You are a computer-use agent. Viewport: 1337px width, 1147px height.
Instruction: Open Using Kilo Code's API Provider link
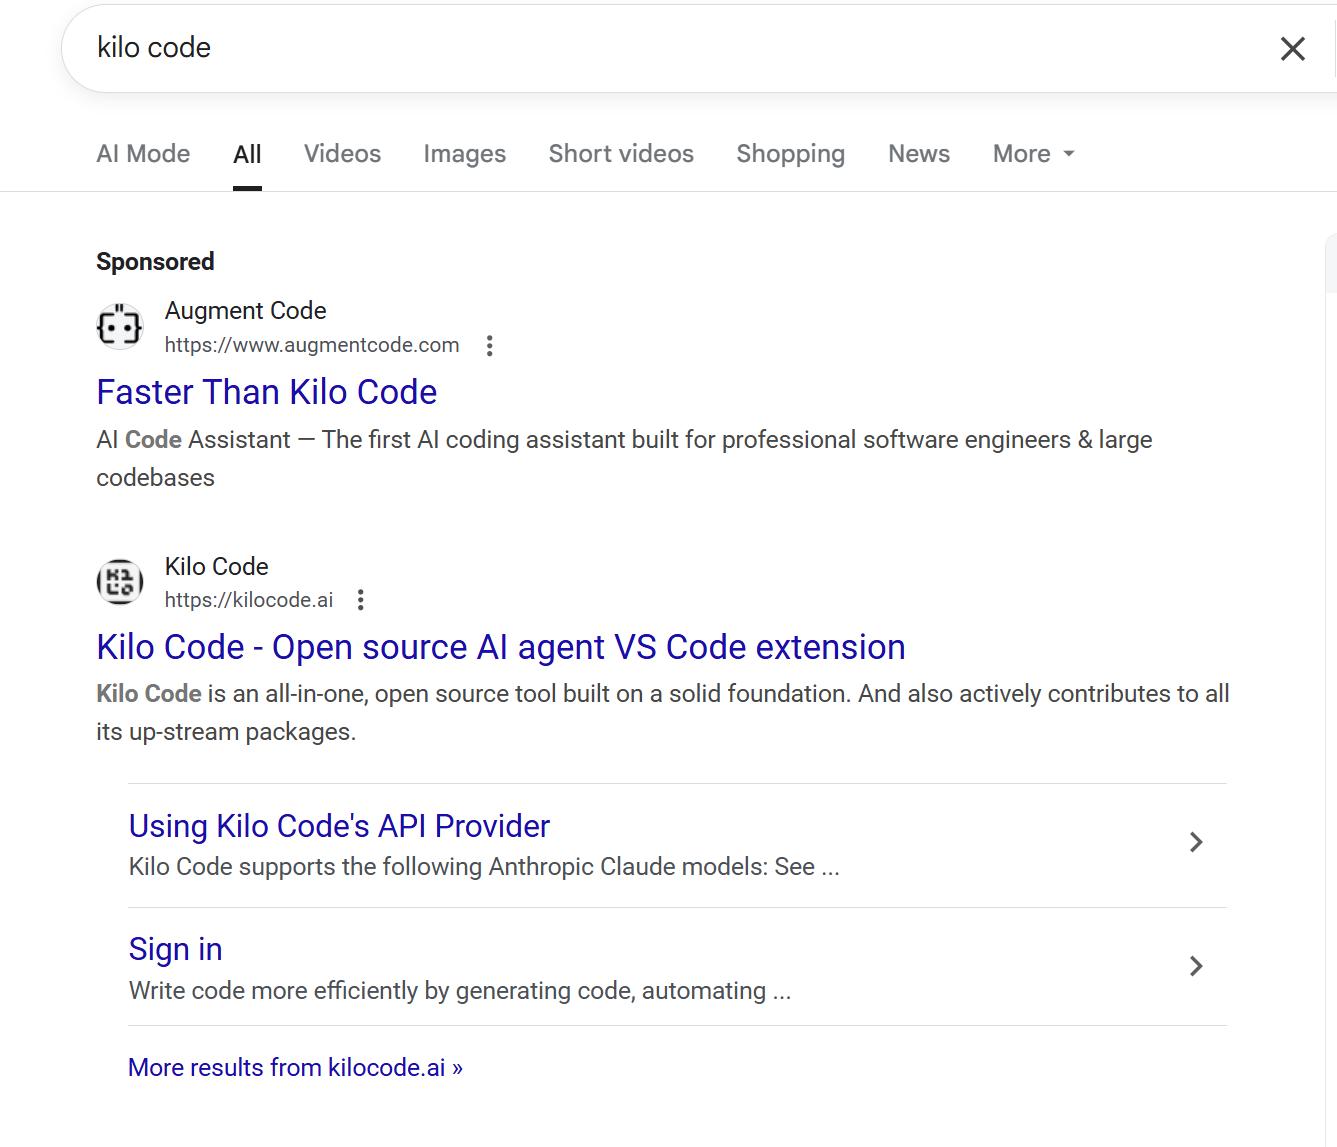click(339, 826)
